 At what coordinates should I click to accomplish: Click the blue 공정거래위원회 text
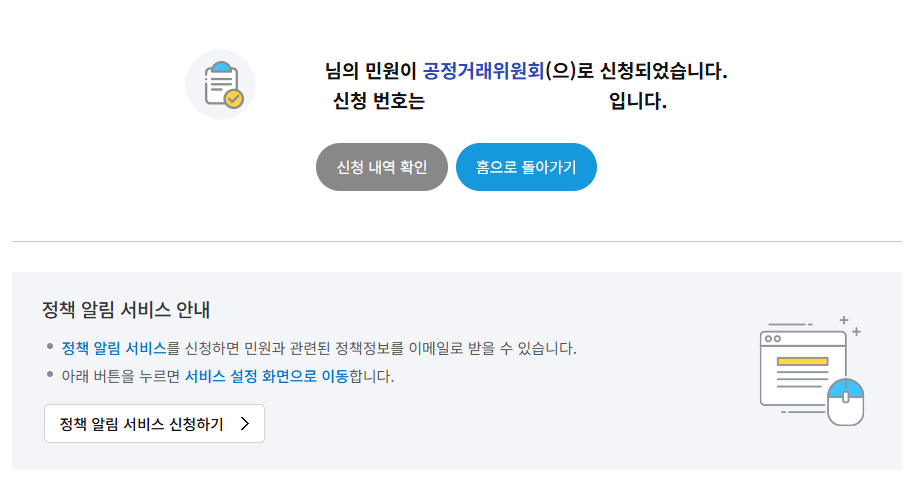(483, 71)
